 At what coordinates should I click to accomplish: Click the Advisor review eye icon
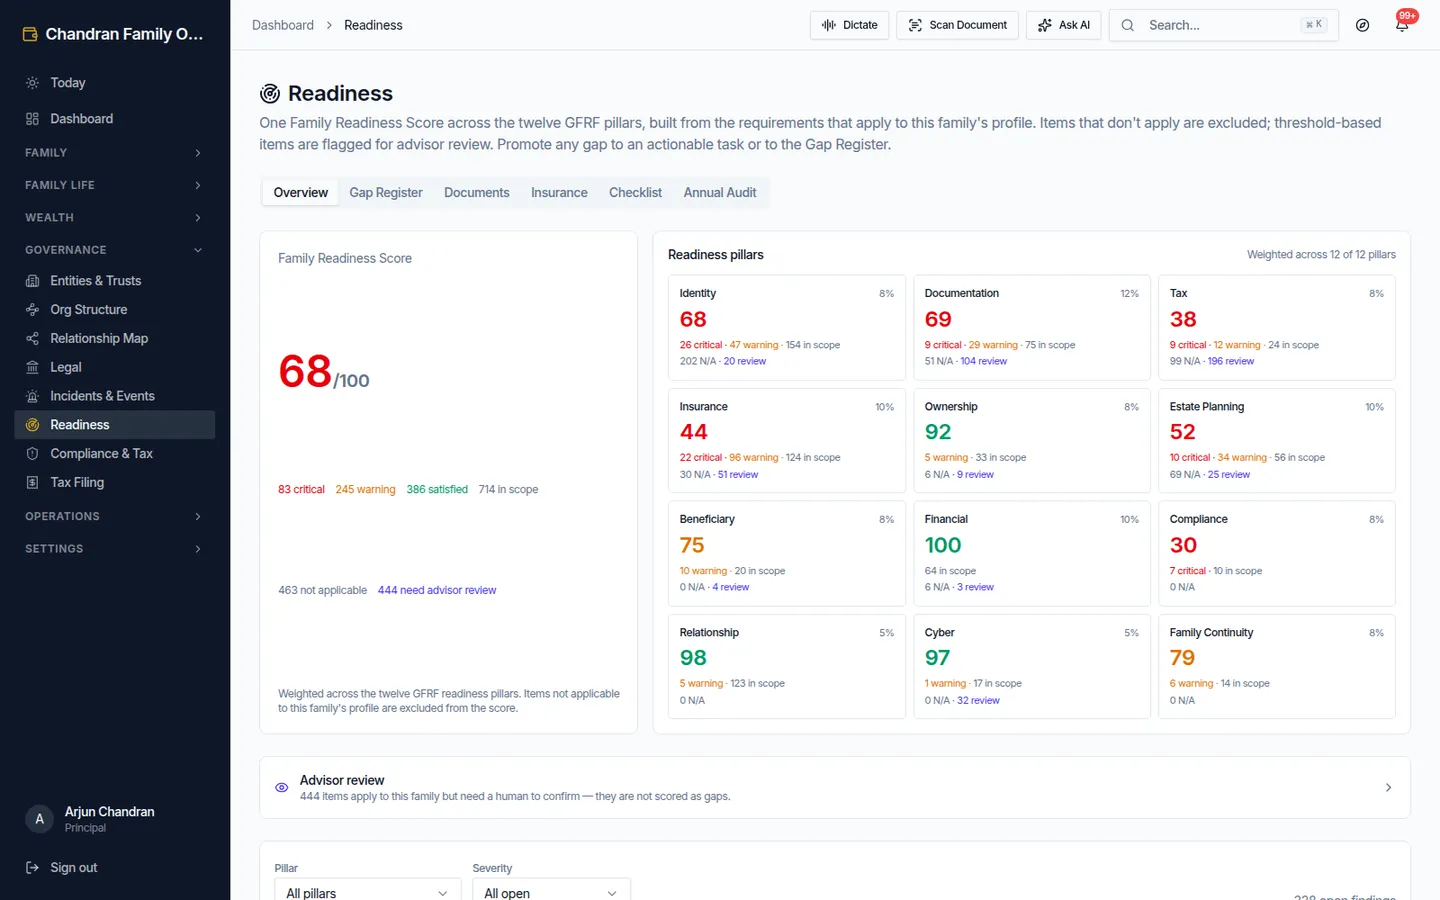[x=282, y=788]
